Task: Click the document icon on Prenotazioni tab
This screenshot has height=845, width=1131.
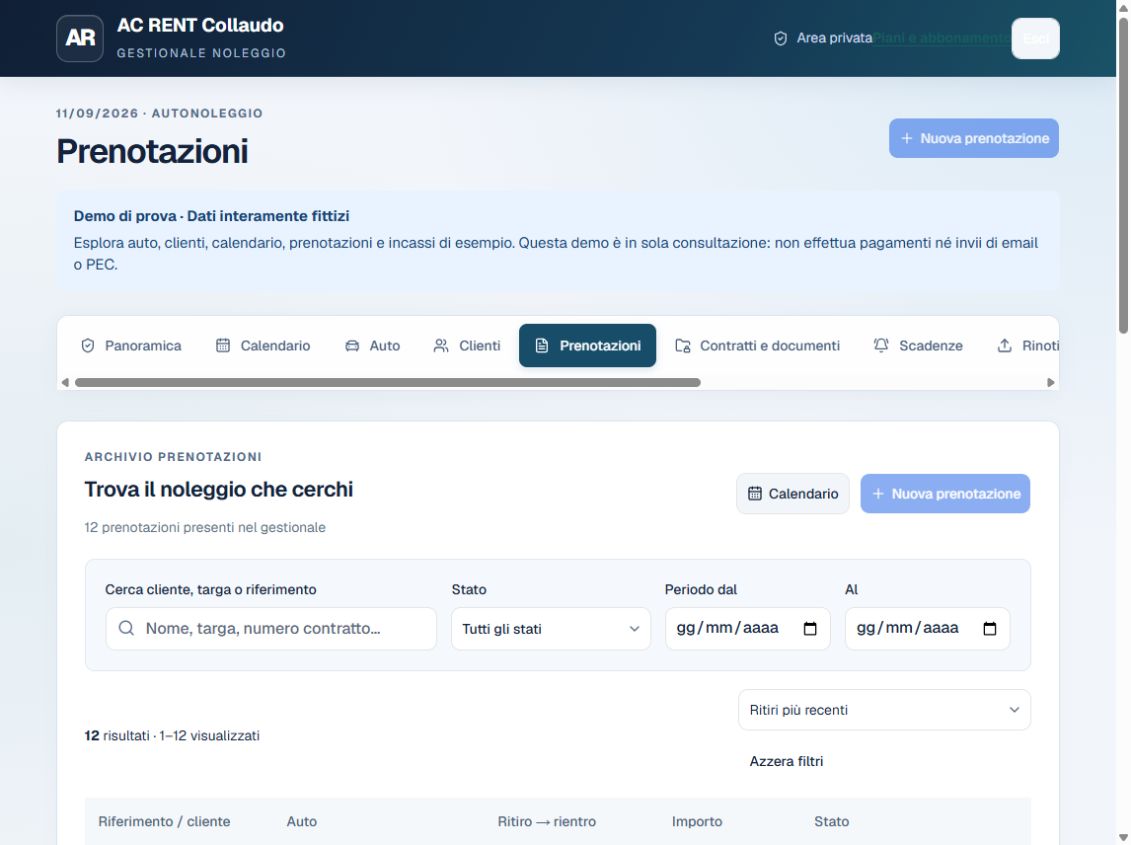Action: [542, 346]
